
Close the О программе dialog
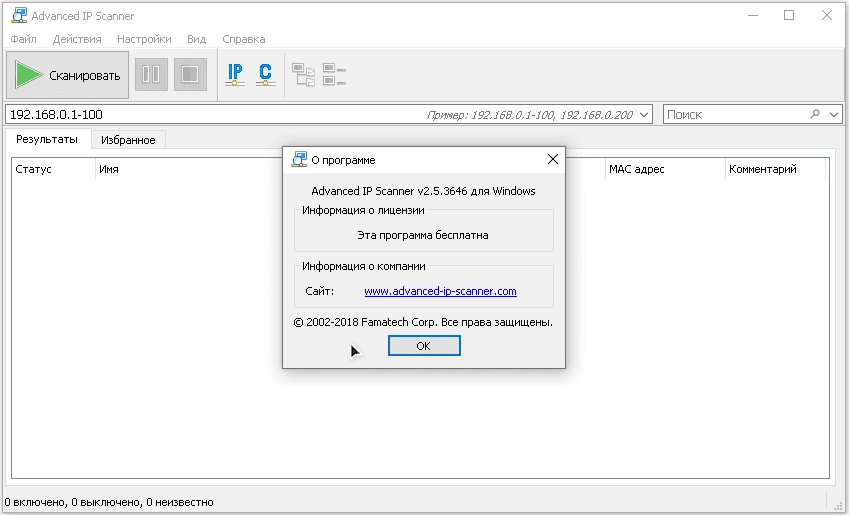coord(552,159)
